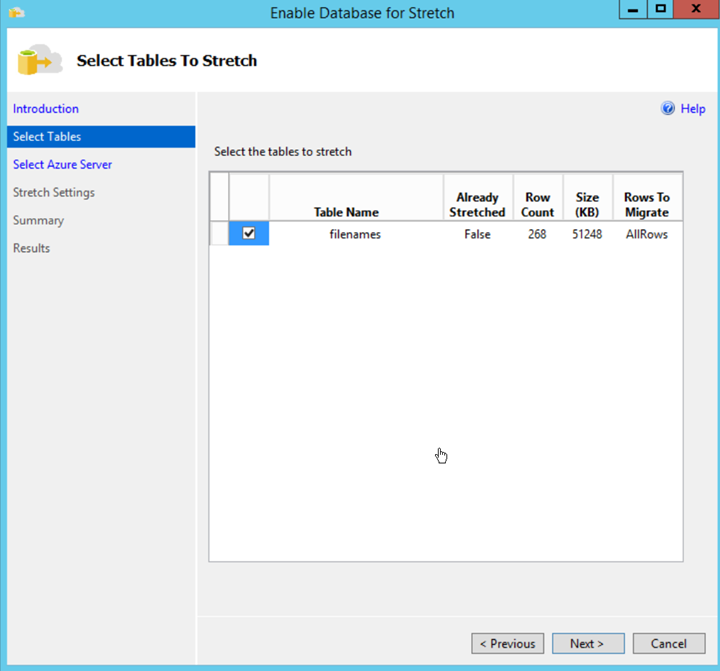Screen dimensions: 720x671
Task: Click the Help question mark icon
Action: [668, 108]
